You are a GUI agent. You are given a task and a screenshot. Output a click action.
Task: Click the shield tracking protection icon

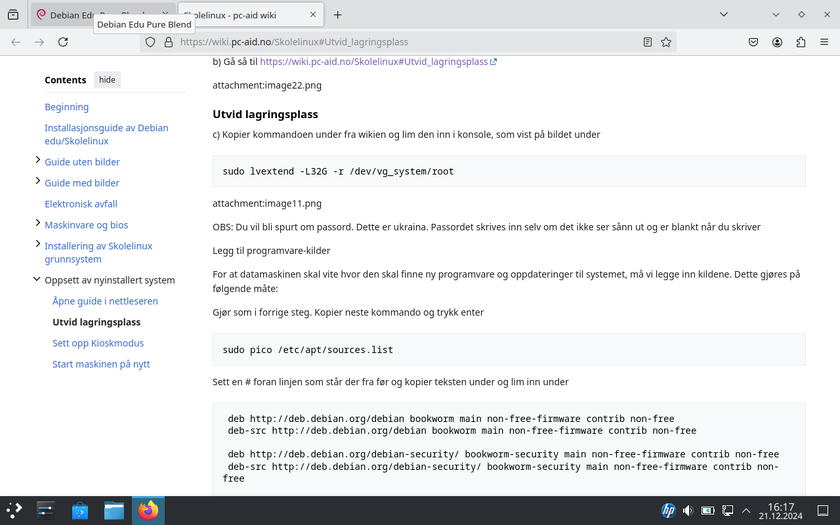point(151,42)
